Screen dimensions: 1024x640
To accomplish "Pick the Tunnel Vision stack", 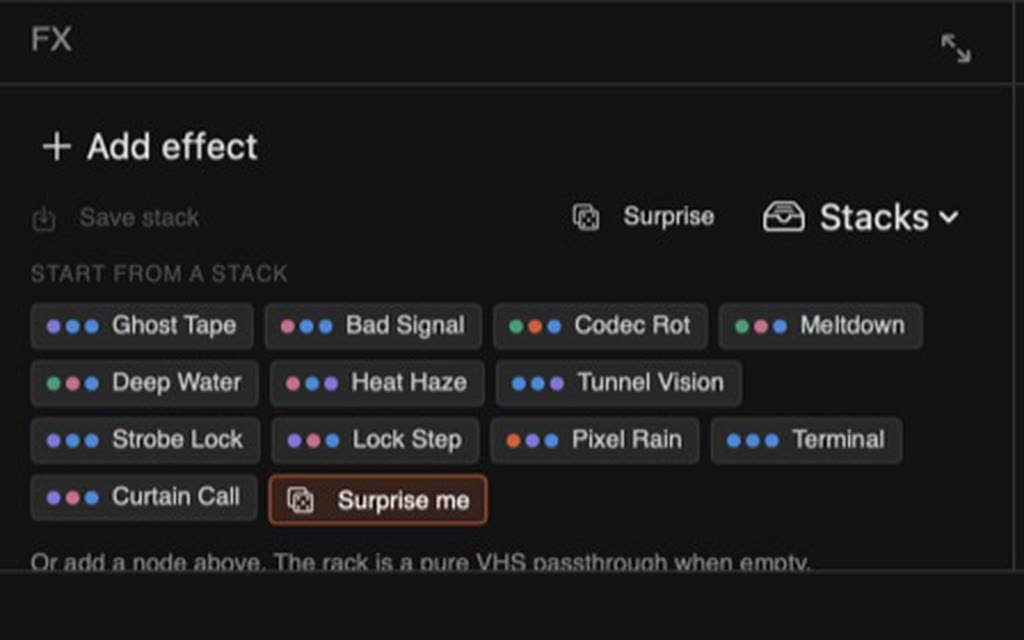I will pyautogui.click(x=618, y=383).
